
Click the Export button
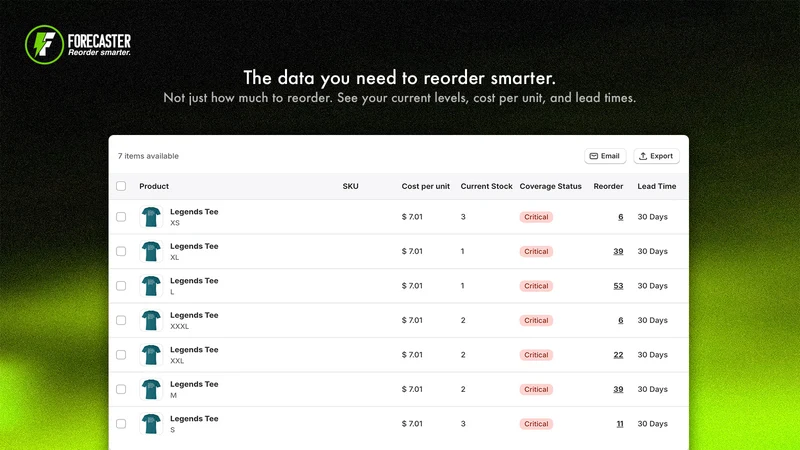656,156
